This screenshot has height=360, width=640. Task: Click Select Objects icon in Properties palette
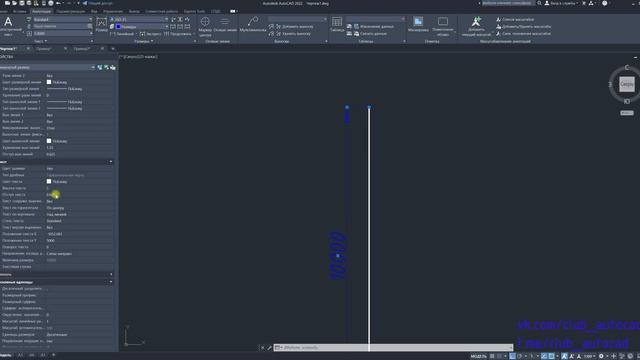point(106,67)
